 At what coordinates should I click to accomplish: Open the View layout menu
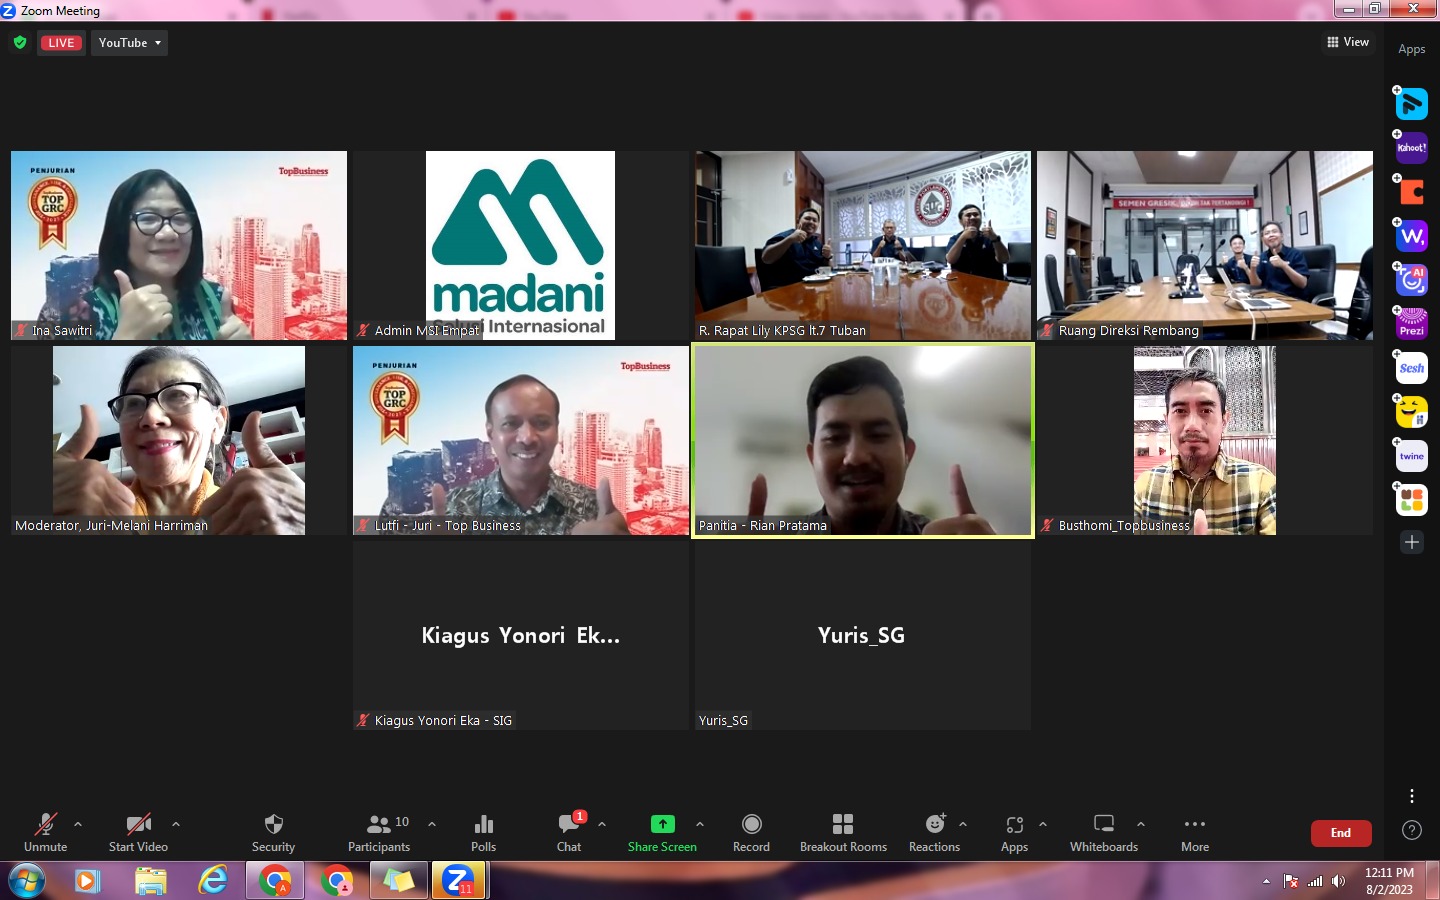tap(1348, 42)
